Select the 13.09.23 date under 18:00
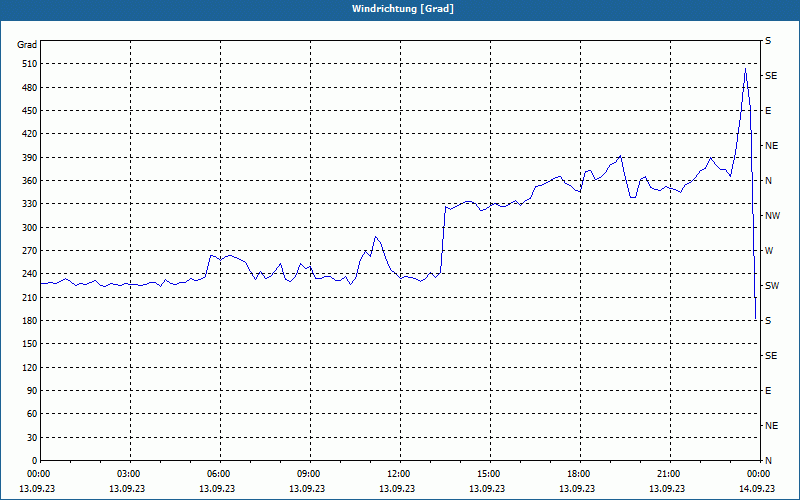Viewport: 800px width, 500px height. tap(577, 488)
